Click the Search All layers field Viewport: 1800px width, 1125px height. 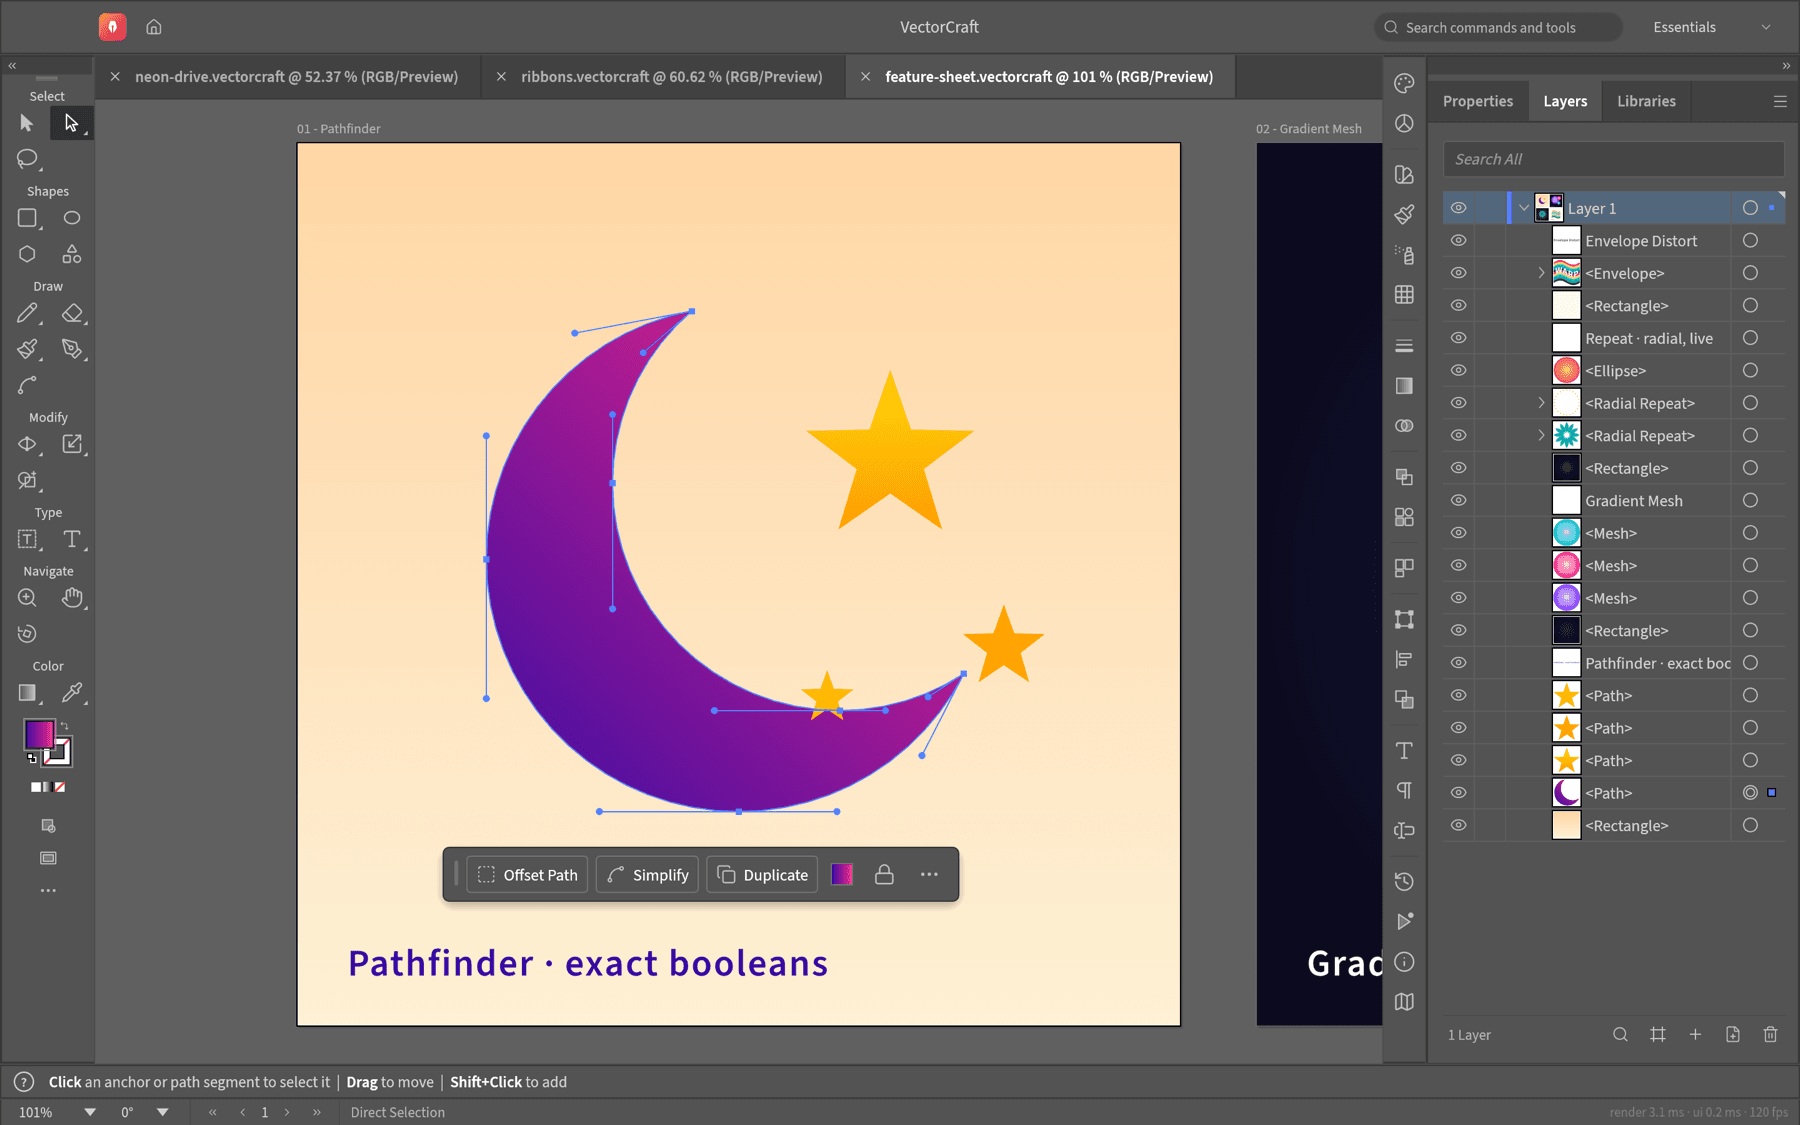tap(1613, 159)
